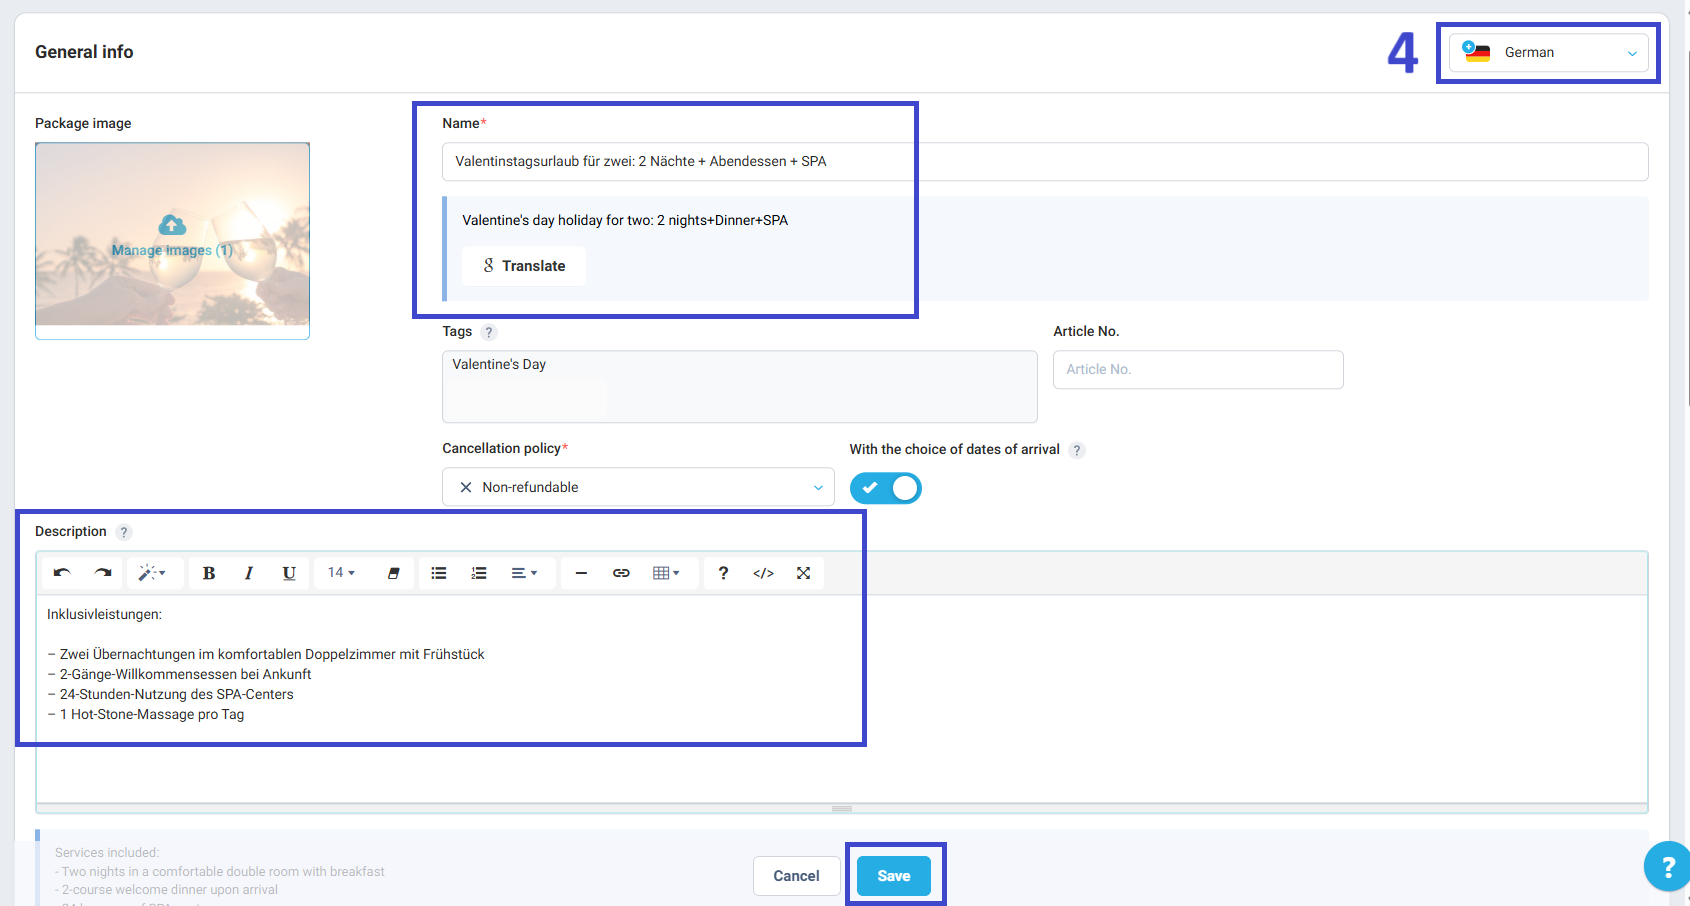Insert a hyperlink in description
The width and height of the screenshot is (1690, 906).
point(621,573)
